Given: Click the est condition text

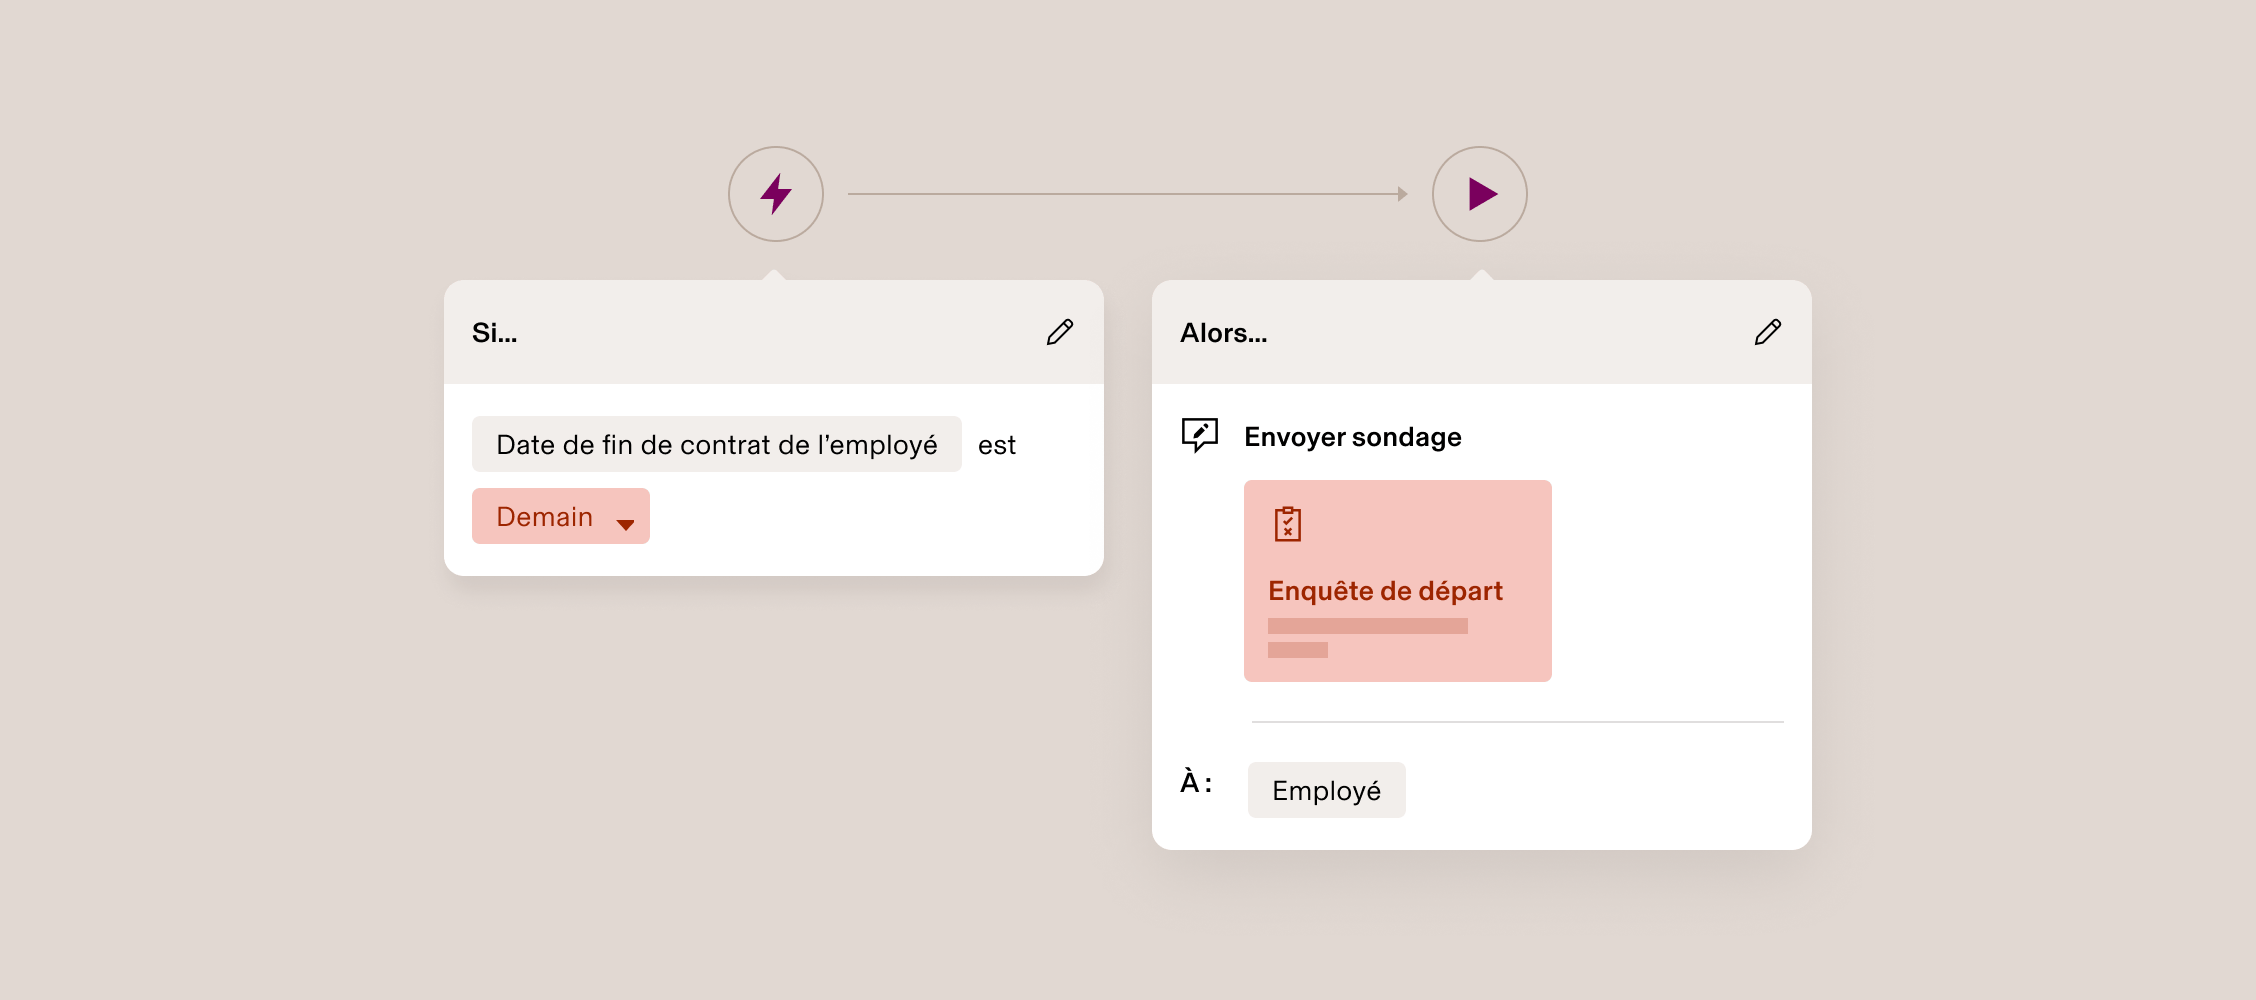Looking at the screenshot, I should (x=997, y=444).
